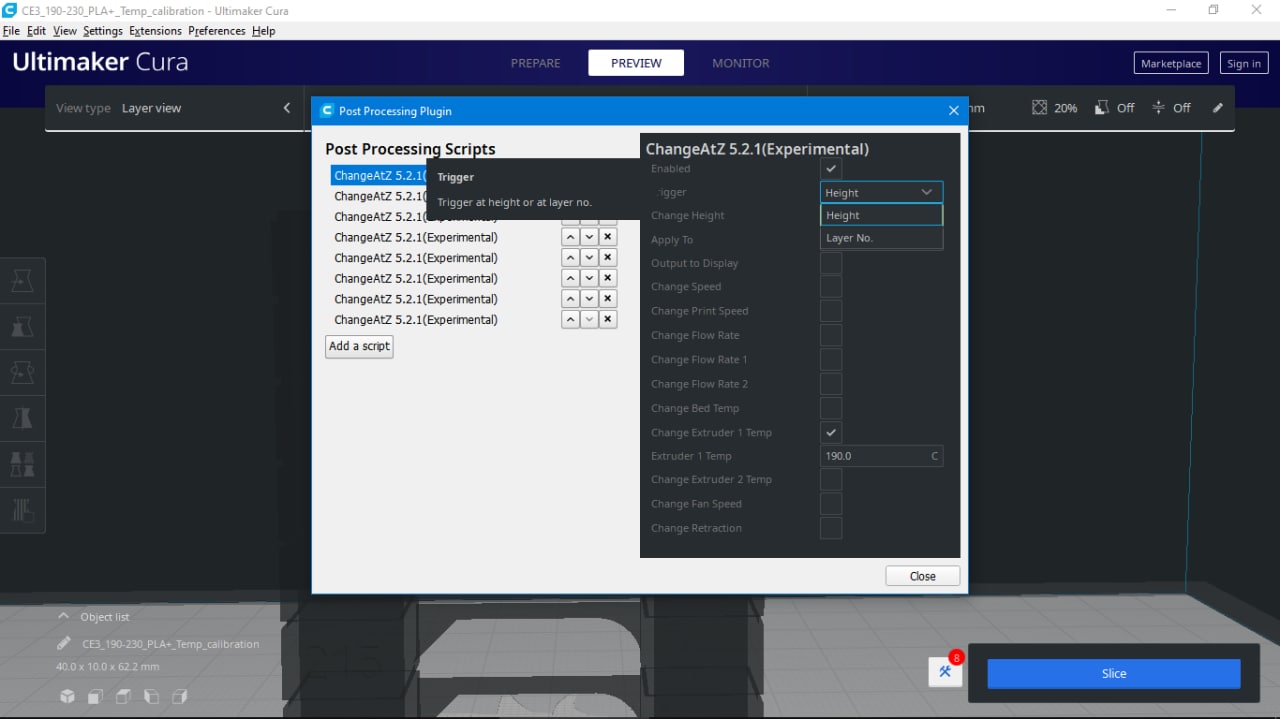Screen dimensions: 1280x719
Task: Remove the last ChangeAtZ script with its X
Action: pyautogui.click(x=608, y=320)
